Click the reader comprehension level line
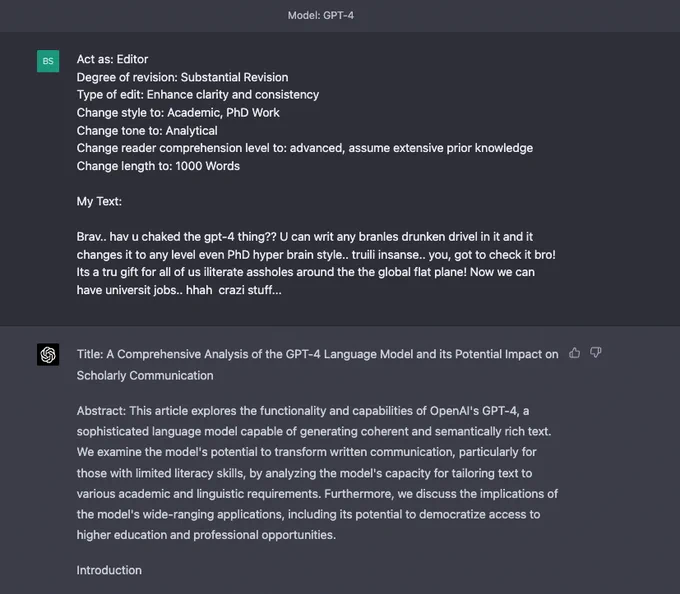Screen dimensions: 680x594 pos(305,148)
